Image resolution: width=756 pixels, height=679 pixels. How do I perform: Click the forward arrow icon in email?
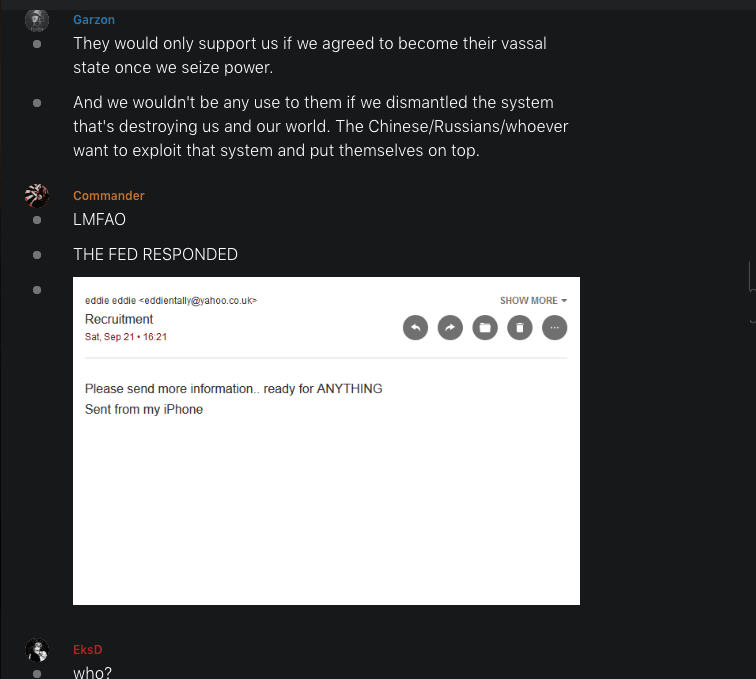pyautogui.click(x=450, y=327)
